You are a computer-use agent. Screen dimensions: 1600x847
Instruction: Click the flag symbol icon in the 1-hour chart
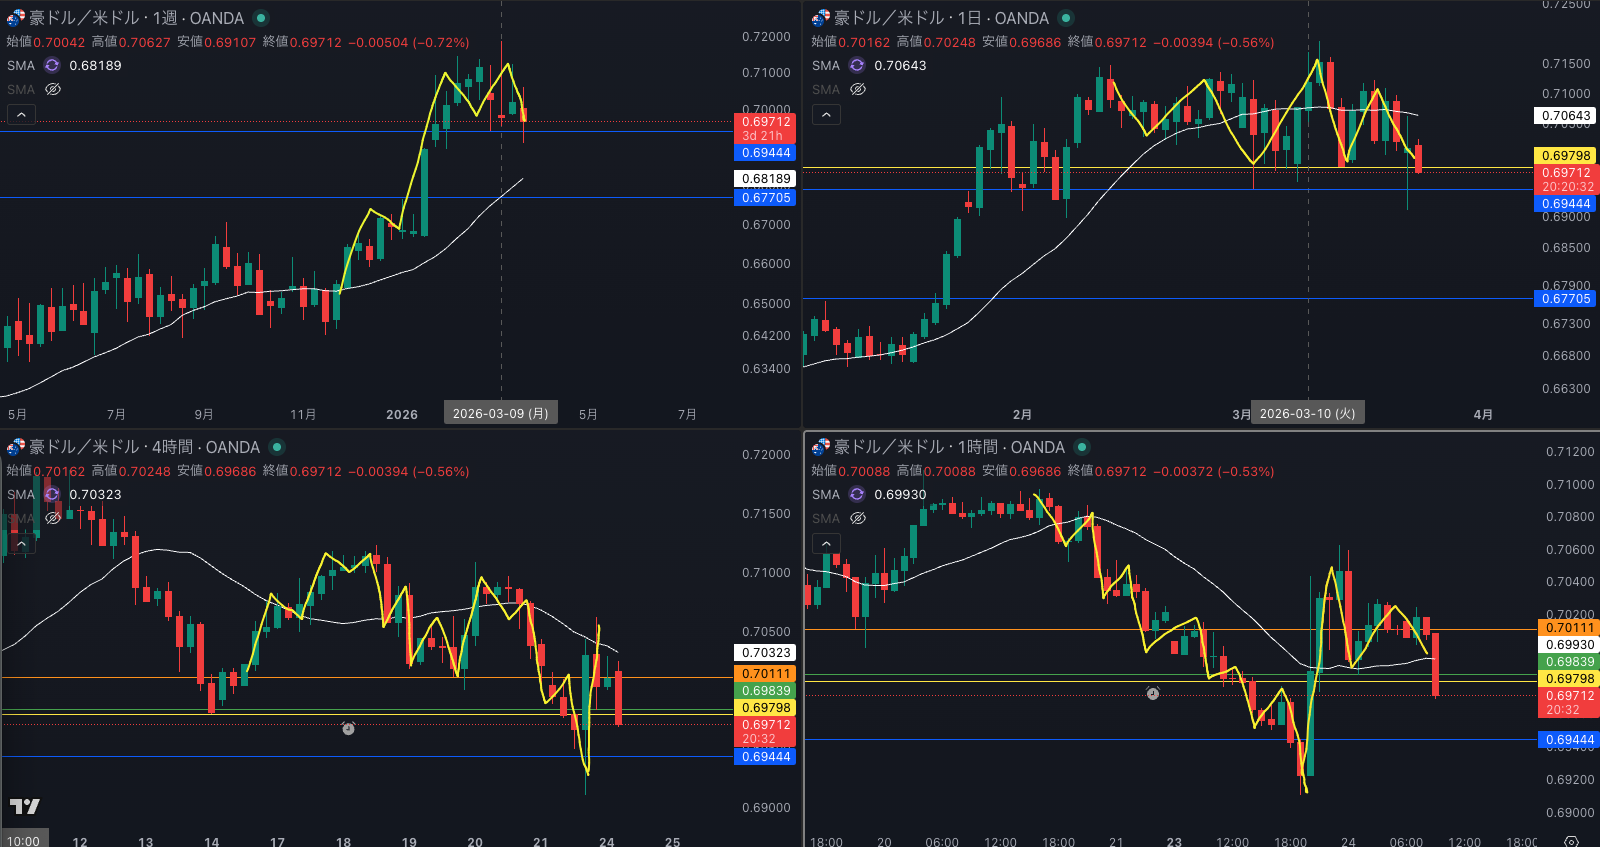pyautogui.click(x=820, y=447)
